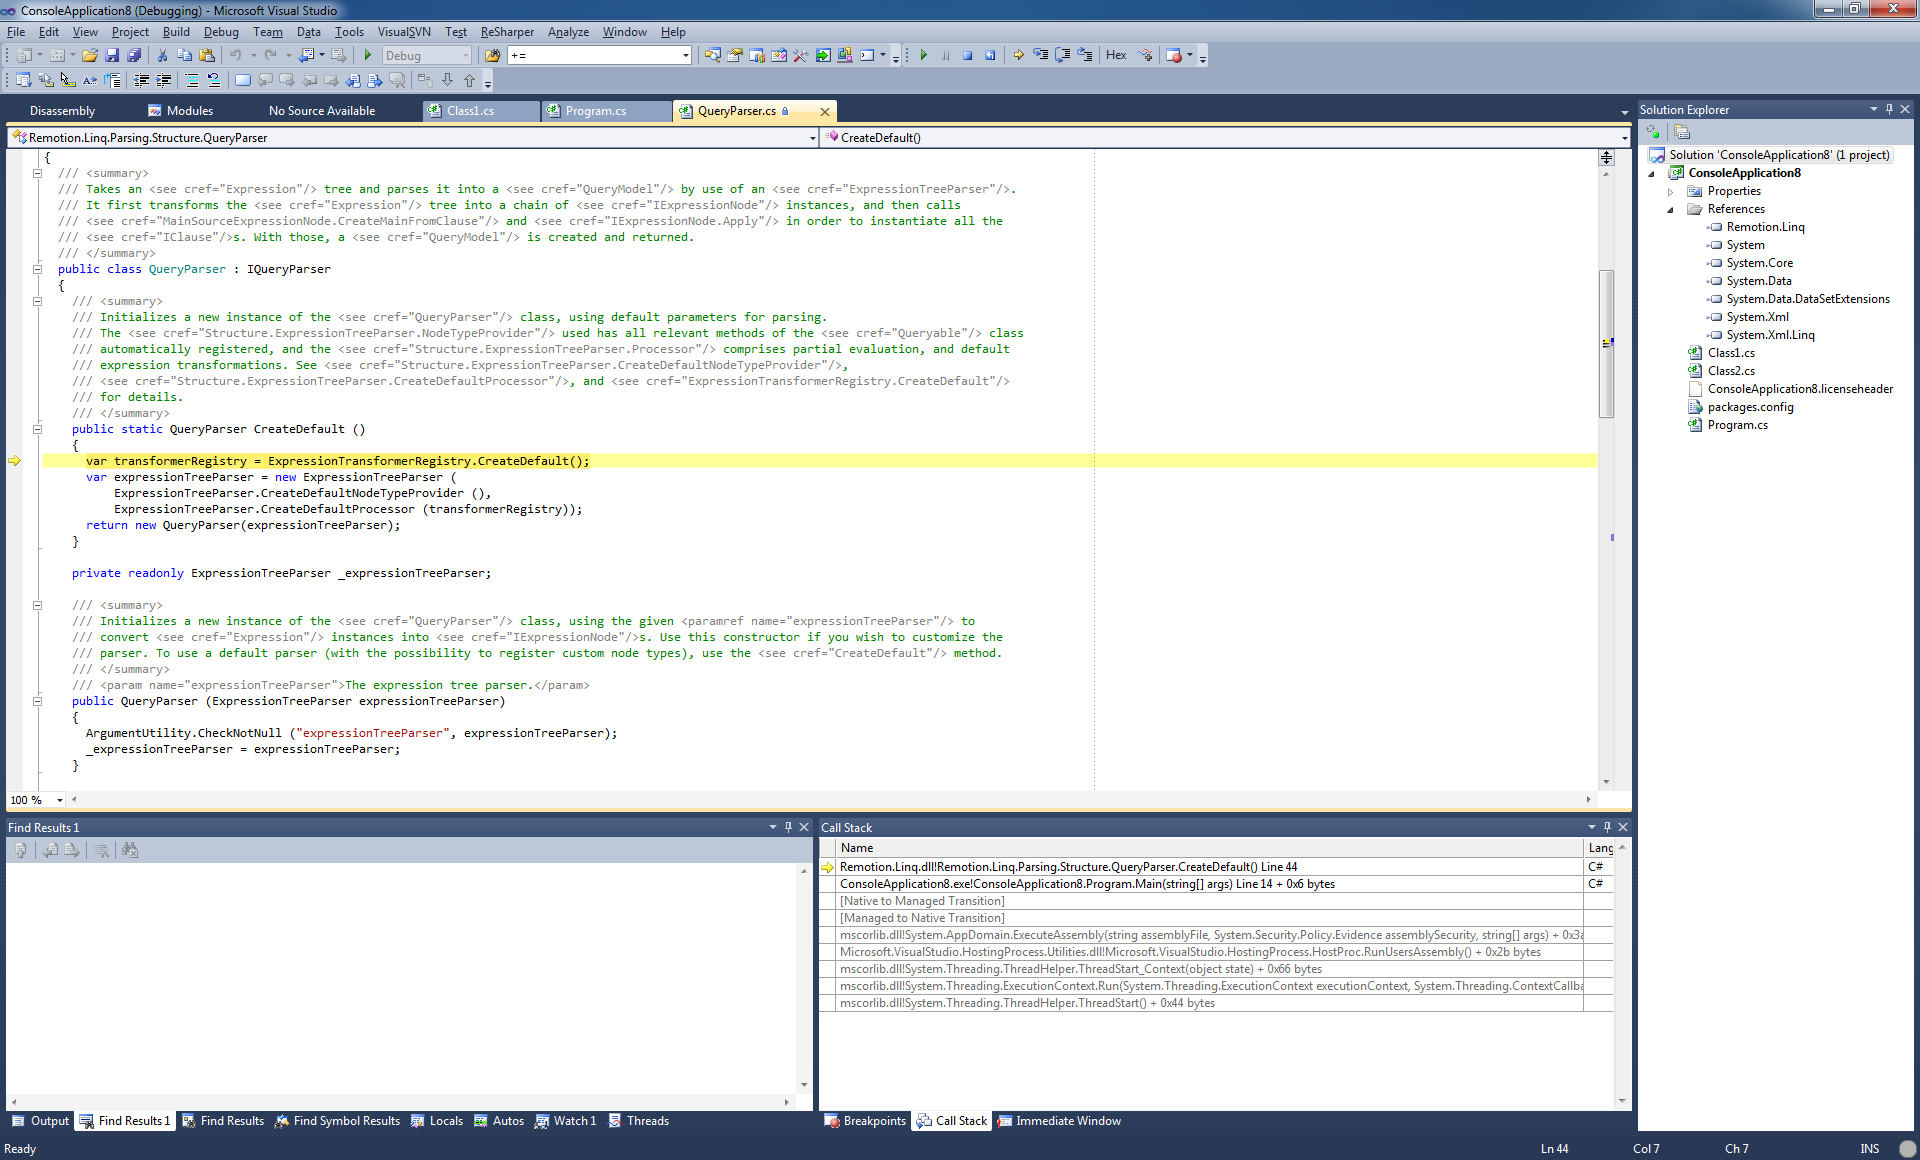Toggle auto-hide pin on Call Stack panel

tap(1607, 827)
